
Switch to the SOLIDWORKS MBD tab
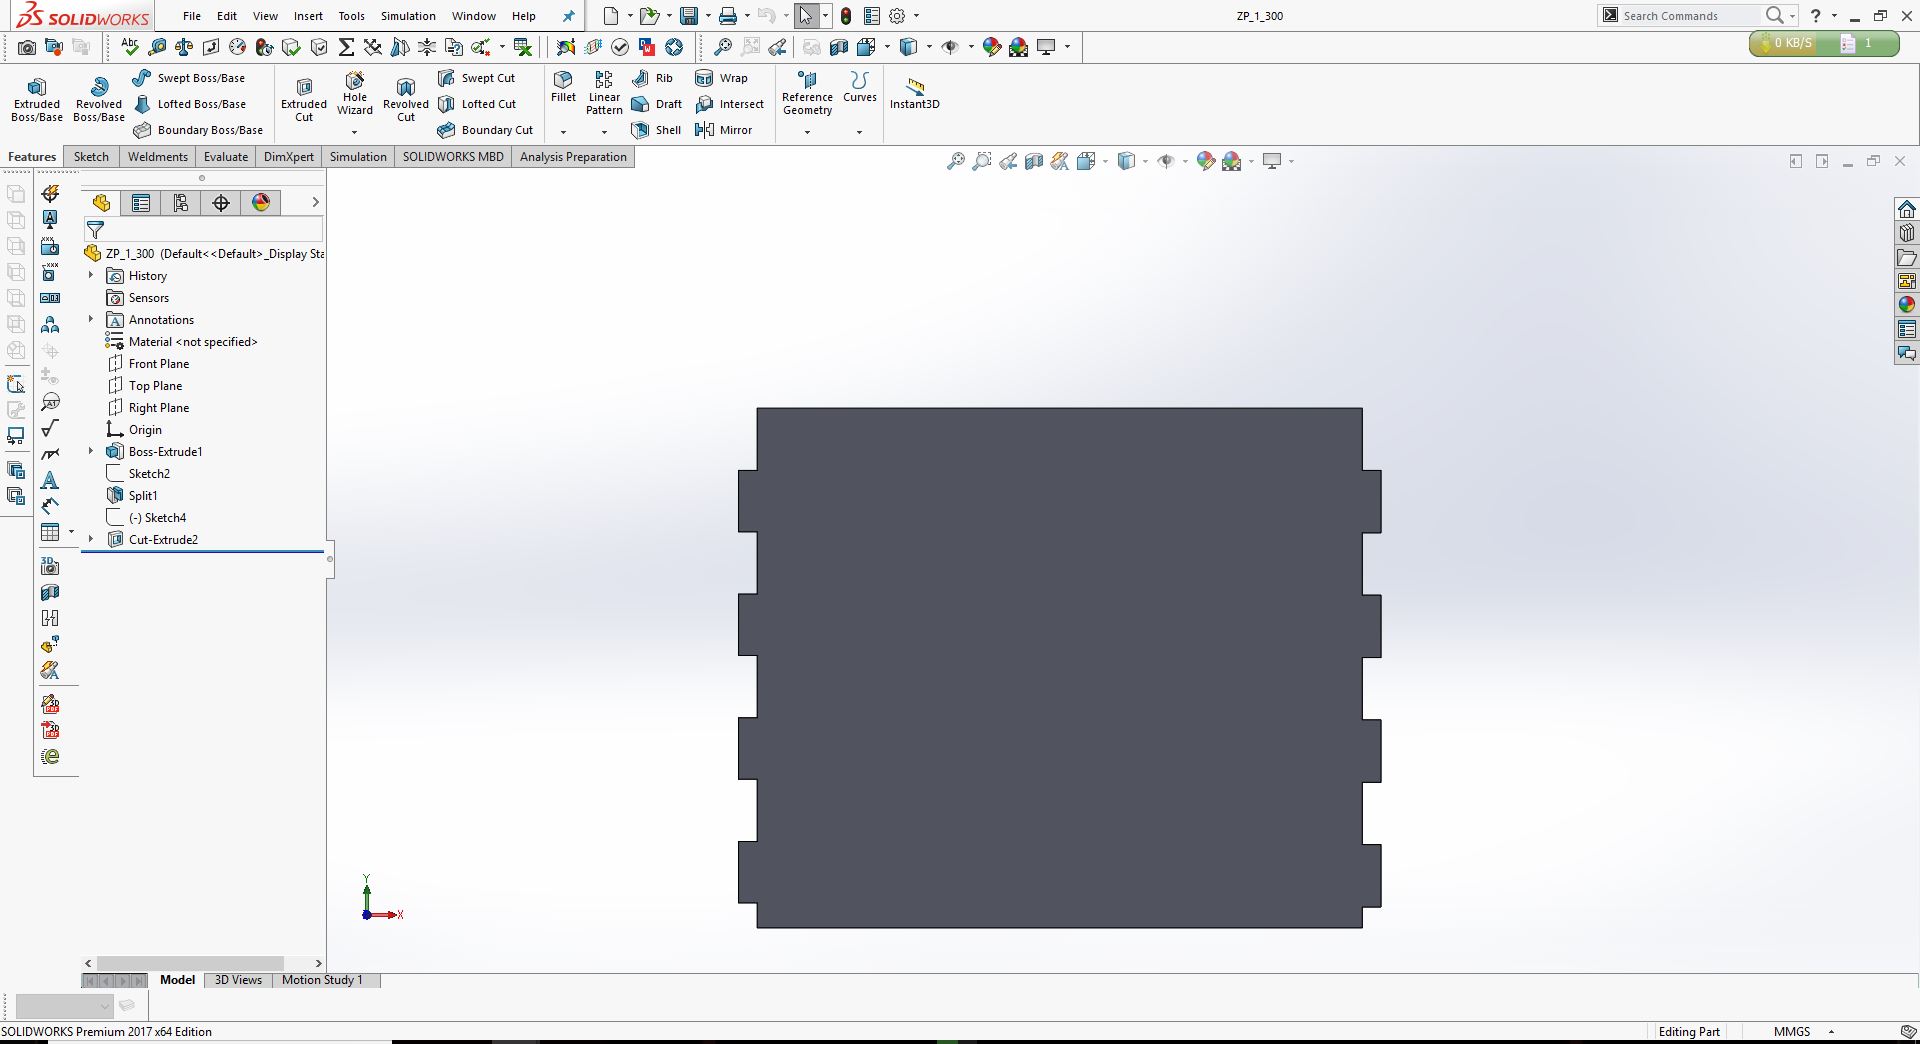[453, 157]
